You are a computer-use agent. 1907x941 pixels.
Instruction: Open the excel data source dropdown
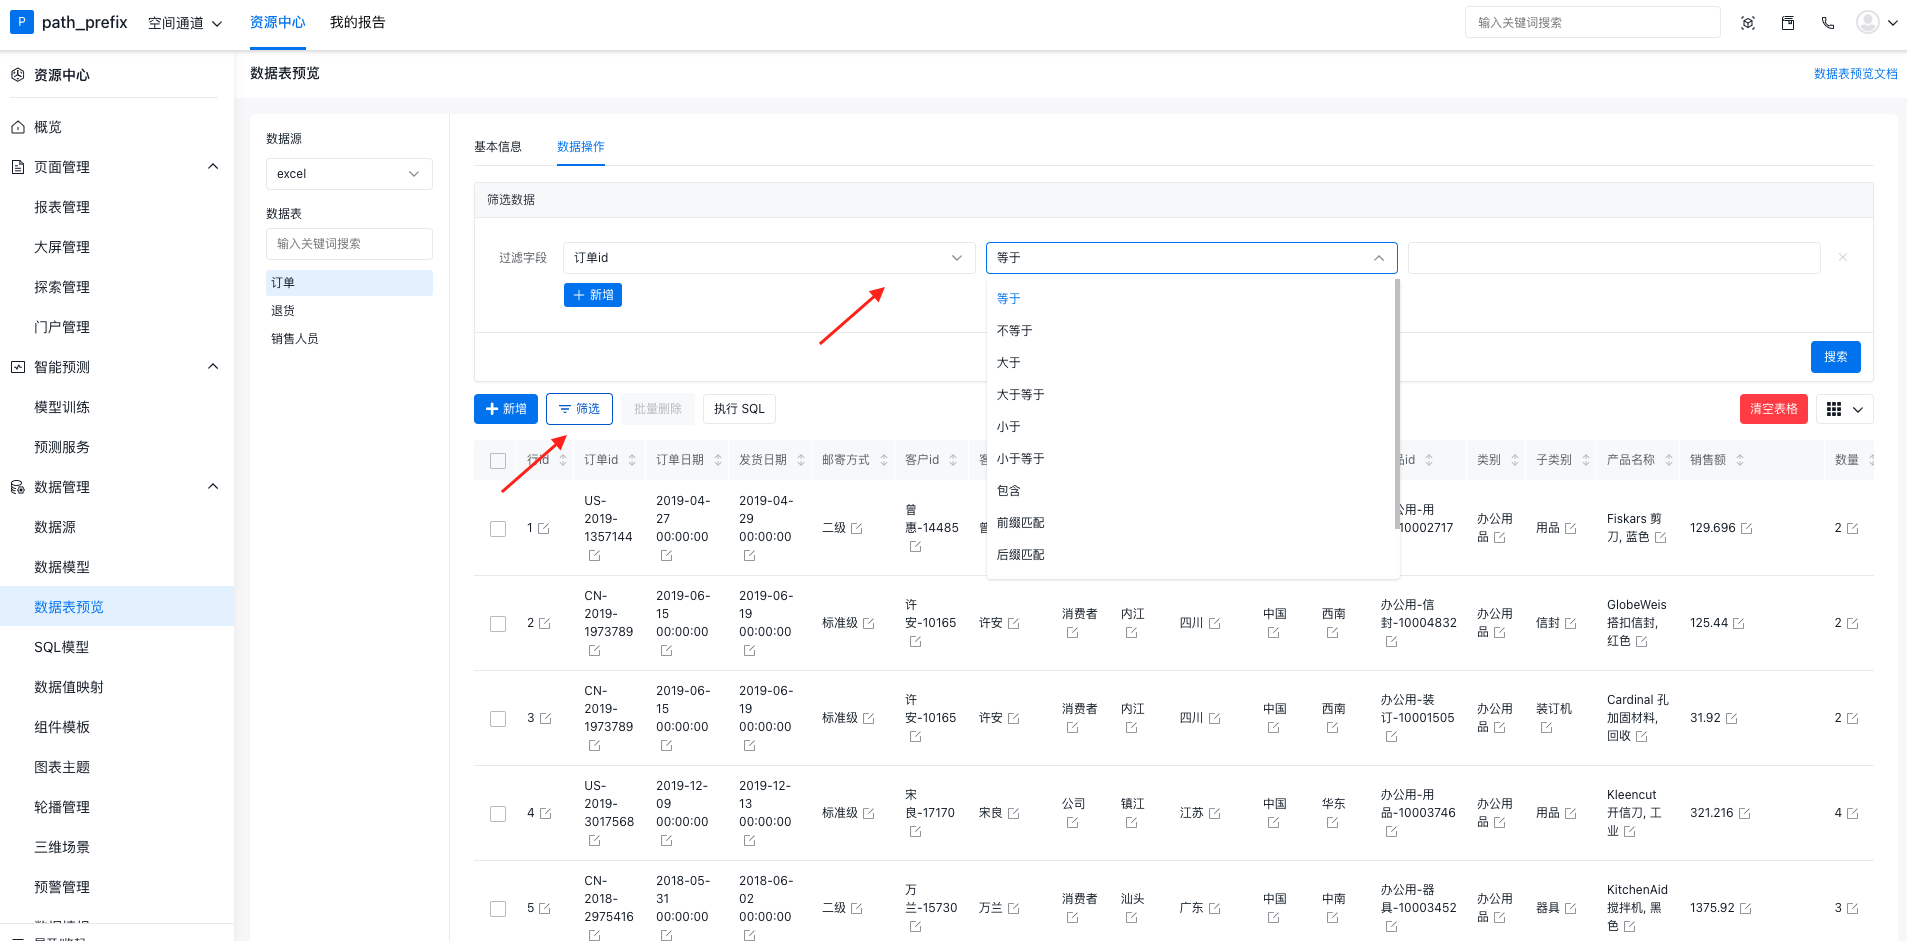pyautogui.click(x=349, y=174)
